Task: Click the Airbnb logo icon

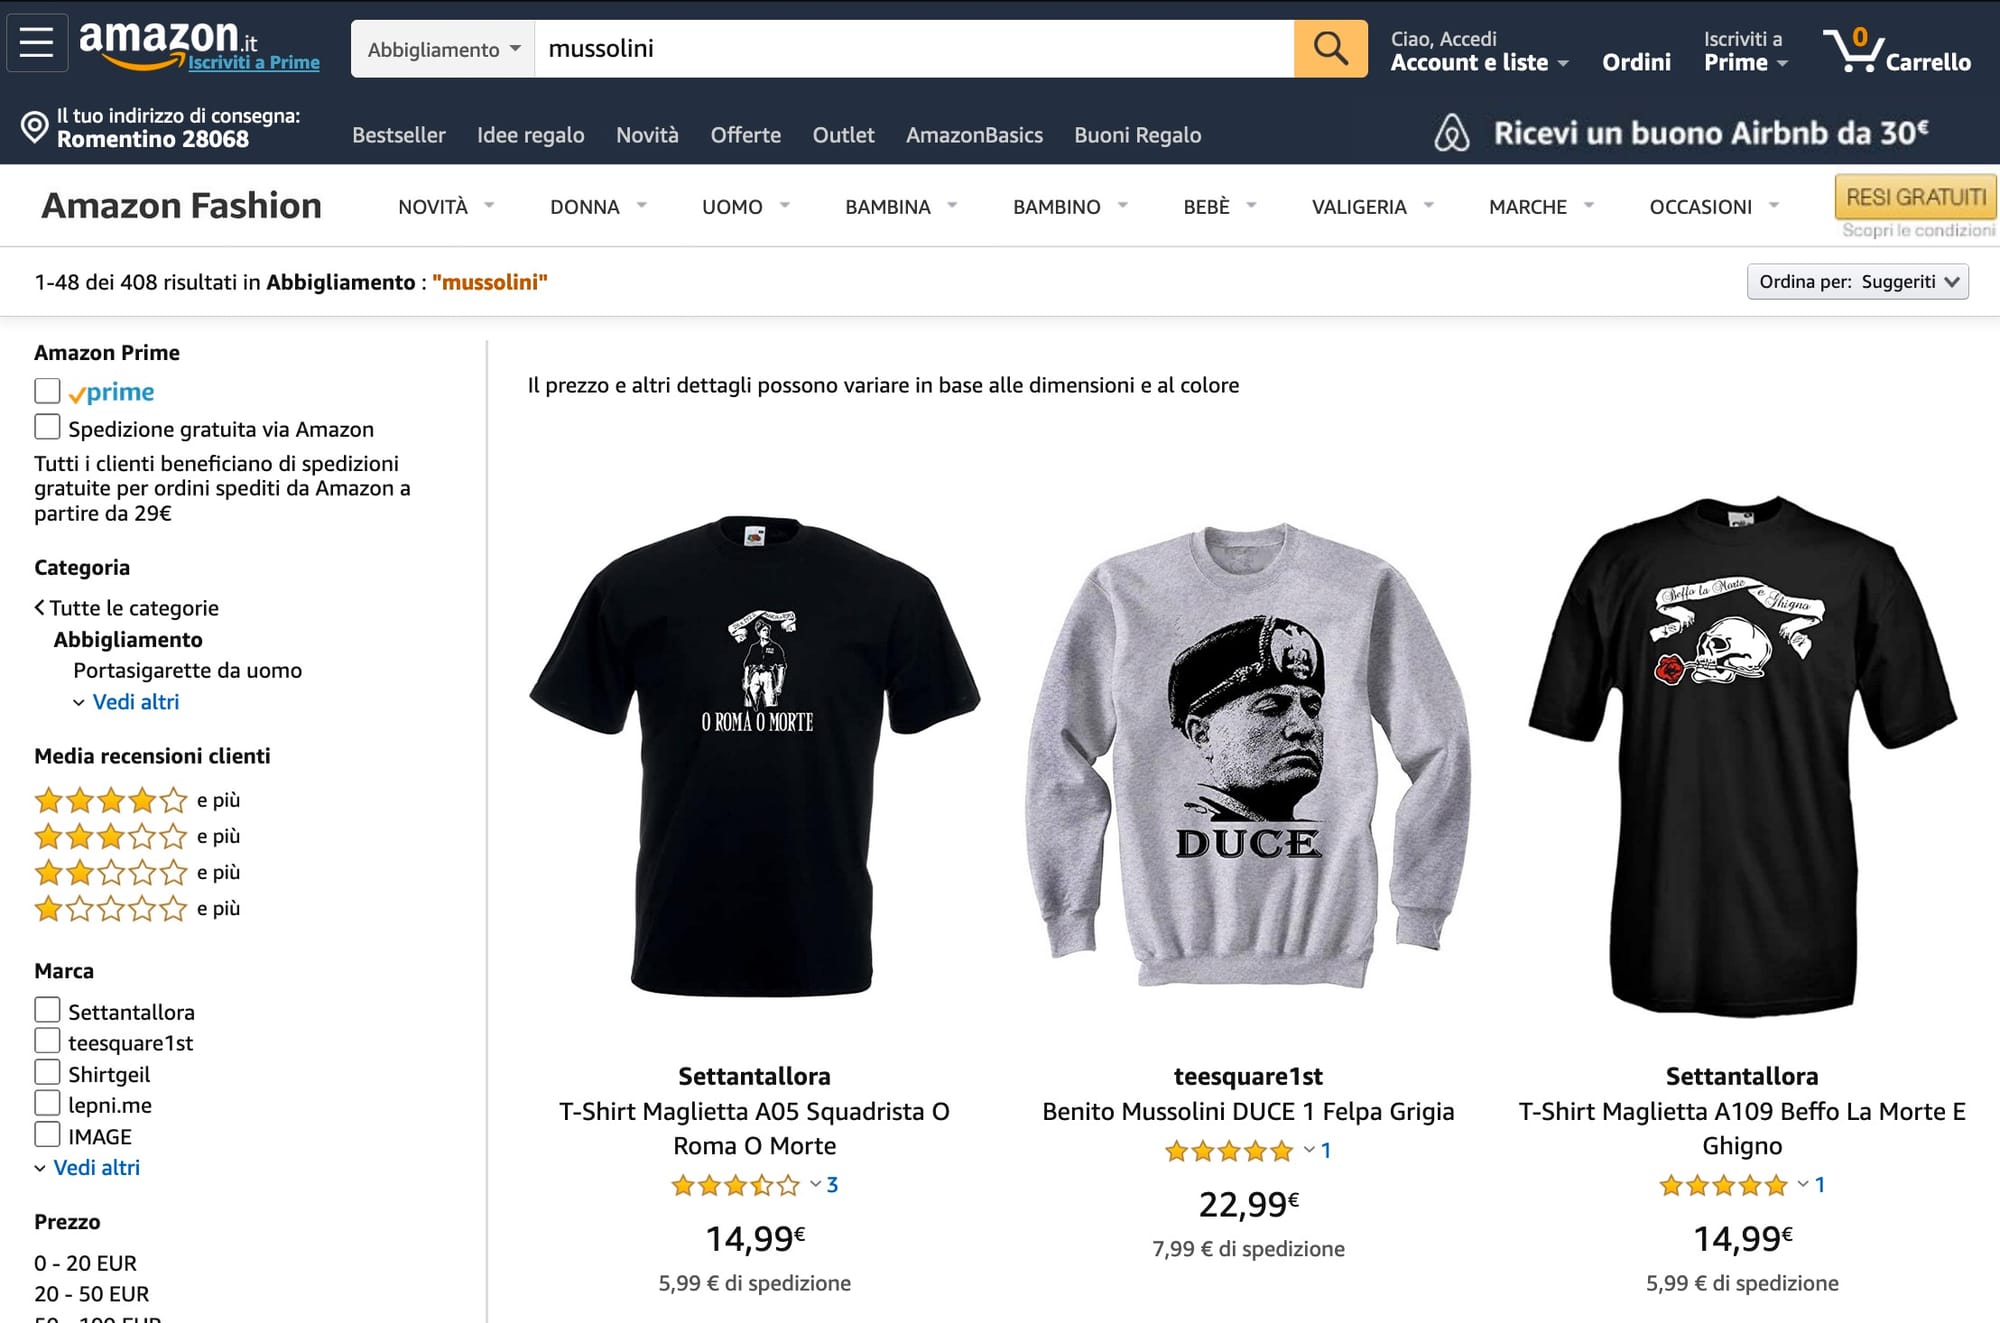Action: 1452,133
